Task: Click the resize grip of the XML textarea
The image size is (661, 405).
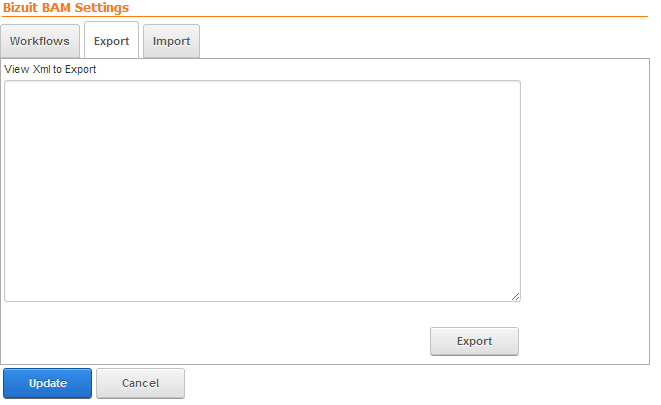Action: (x=515, y=297)
